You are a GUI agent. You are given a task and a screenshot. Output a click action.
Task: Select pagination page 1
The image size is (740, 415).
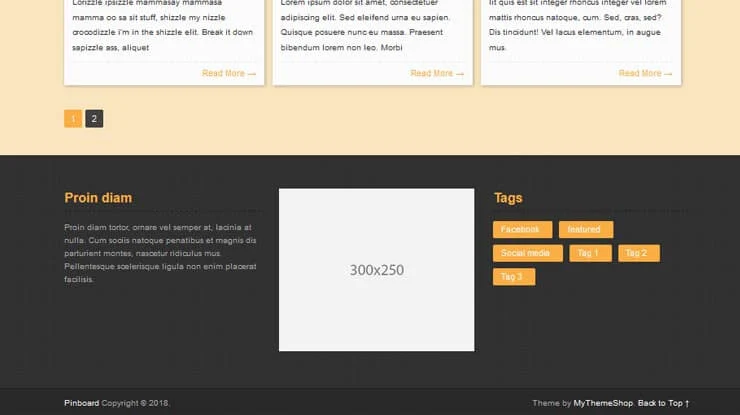[73, 119]
